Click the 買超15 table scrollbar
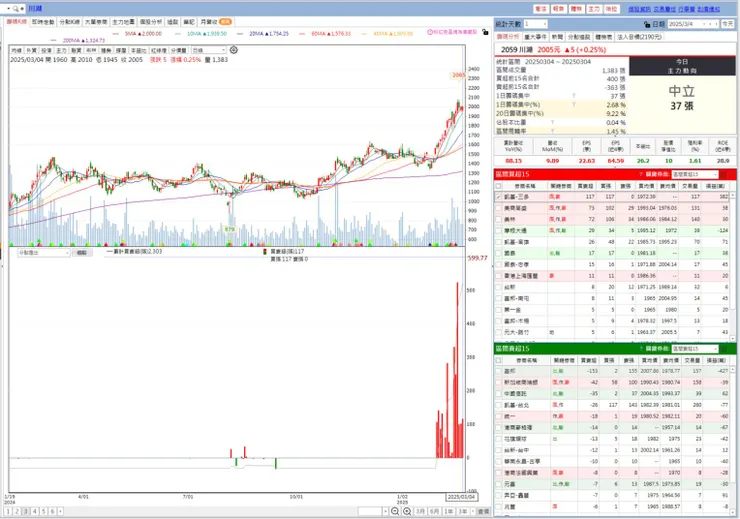Image resolution: width=740 pixels, height=519 pixels. [x=733, y=267]
